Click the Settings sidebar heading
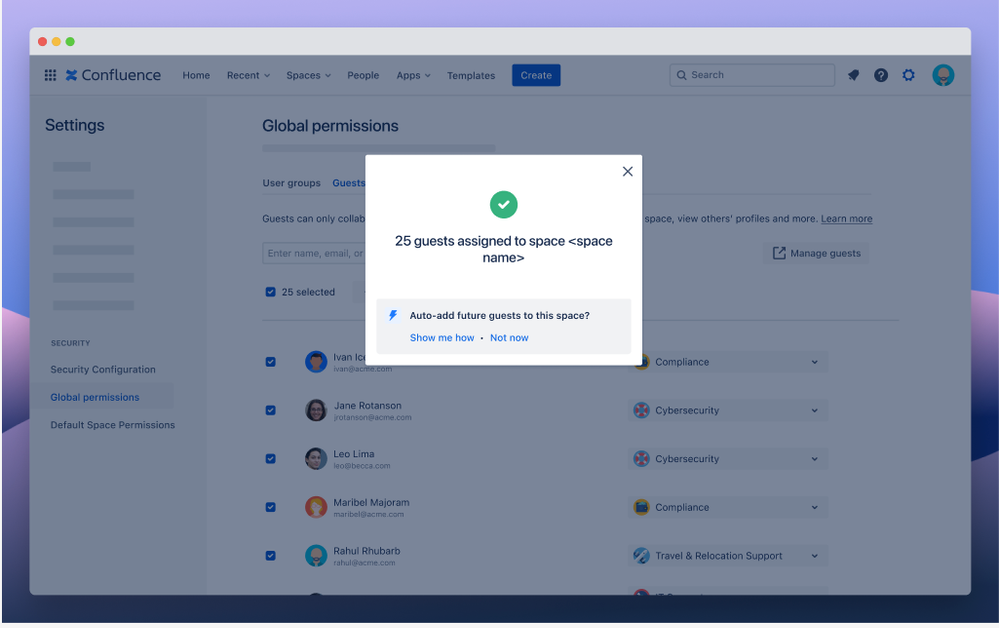 tap(75, 125)
